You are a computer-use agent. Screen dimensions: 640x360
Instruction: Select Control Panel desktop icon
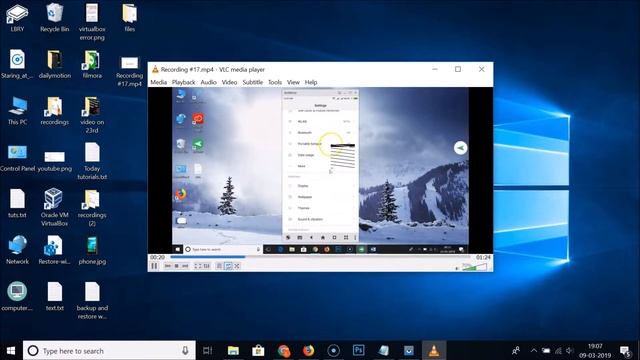pos(17,158)
